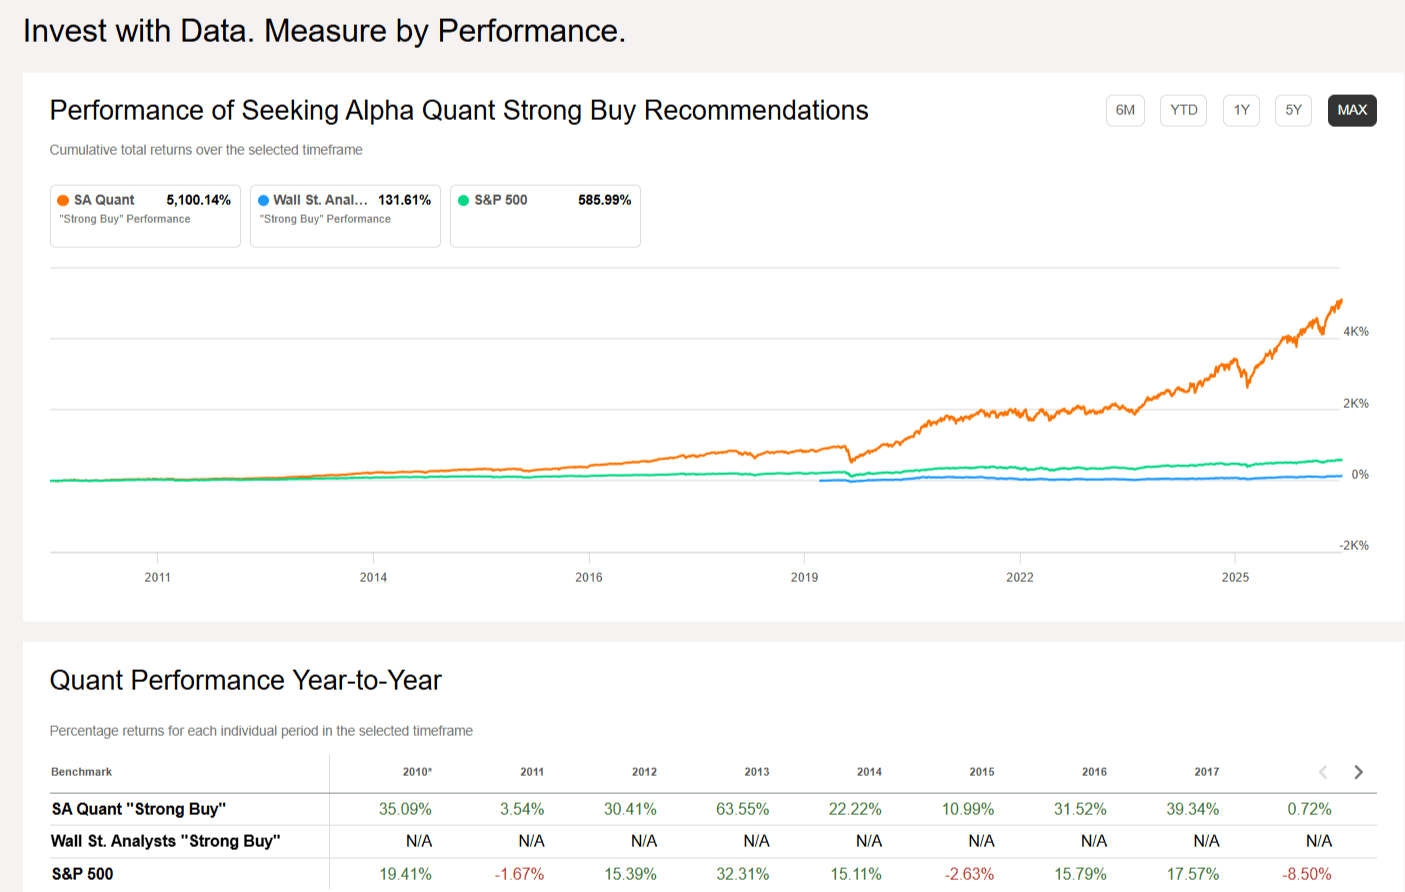
Task: Toggle the S&P 500 legend card
Action: click(545, 216)
